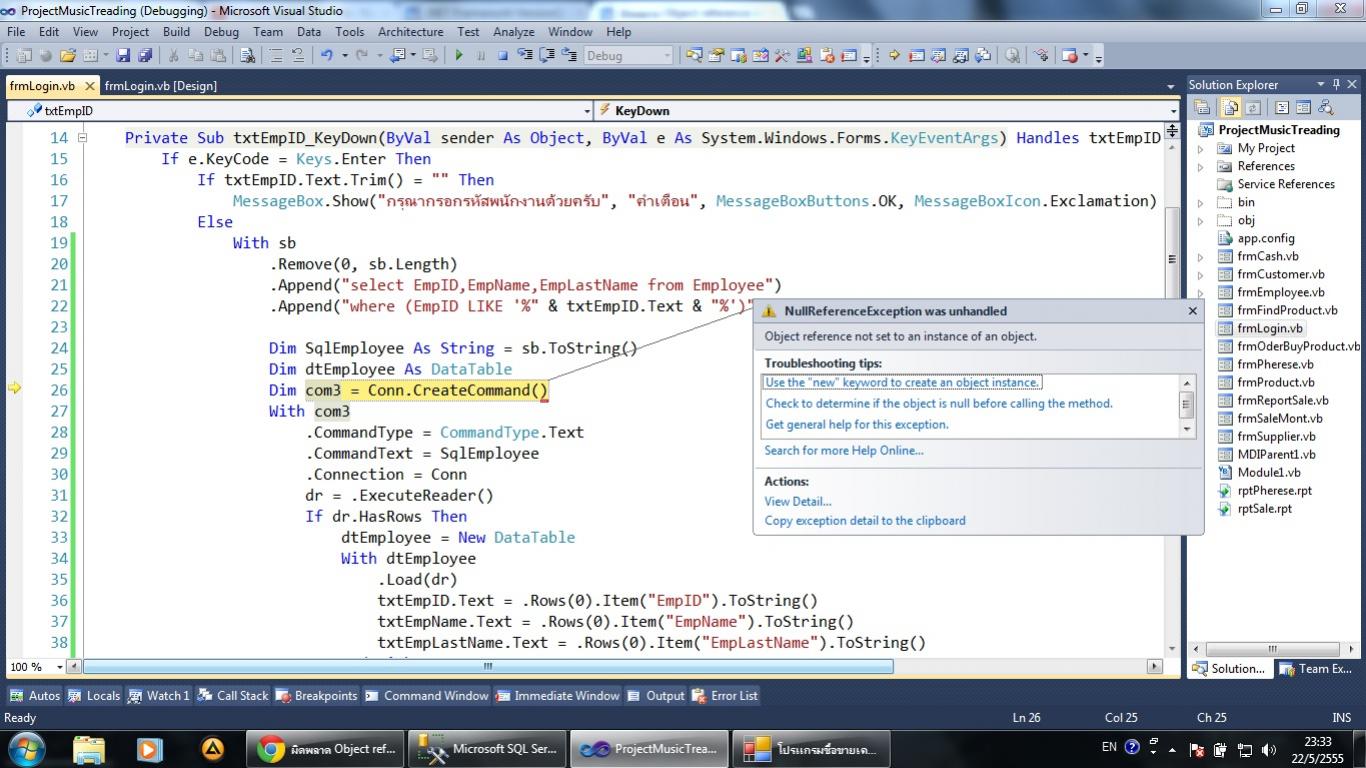Click the View Detail... link
Screen dimensions: 1366x768
[797, 501]
